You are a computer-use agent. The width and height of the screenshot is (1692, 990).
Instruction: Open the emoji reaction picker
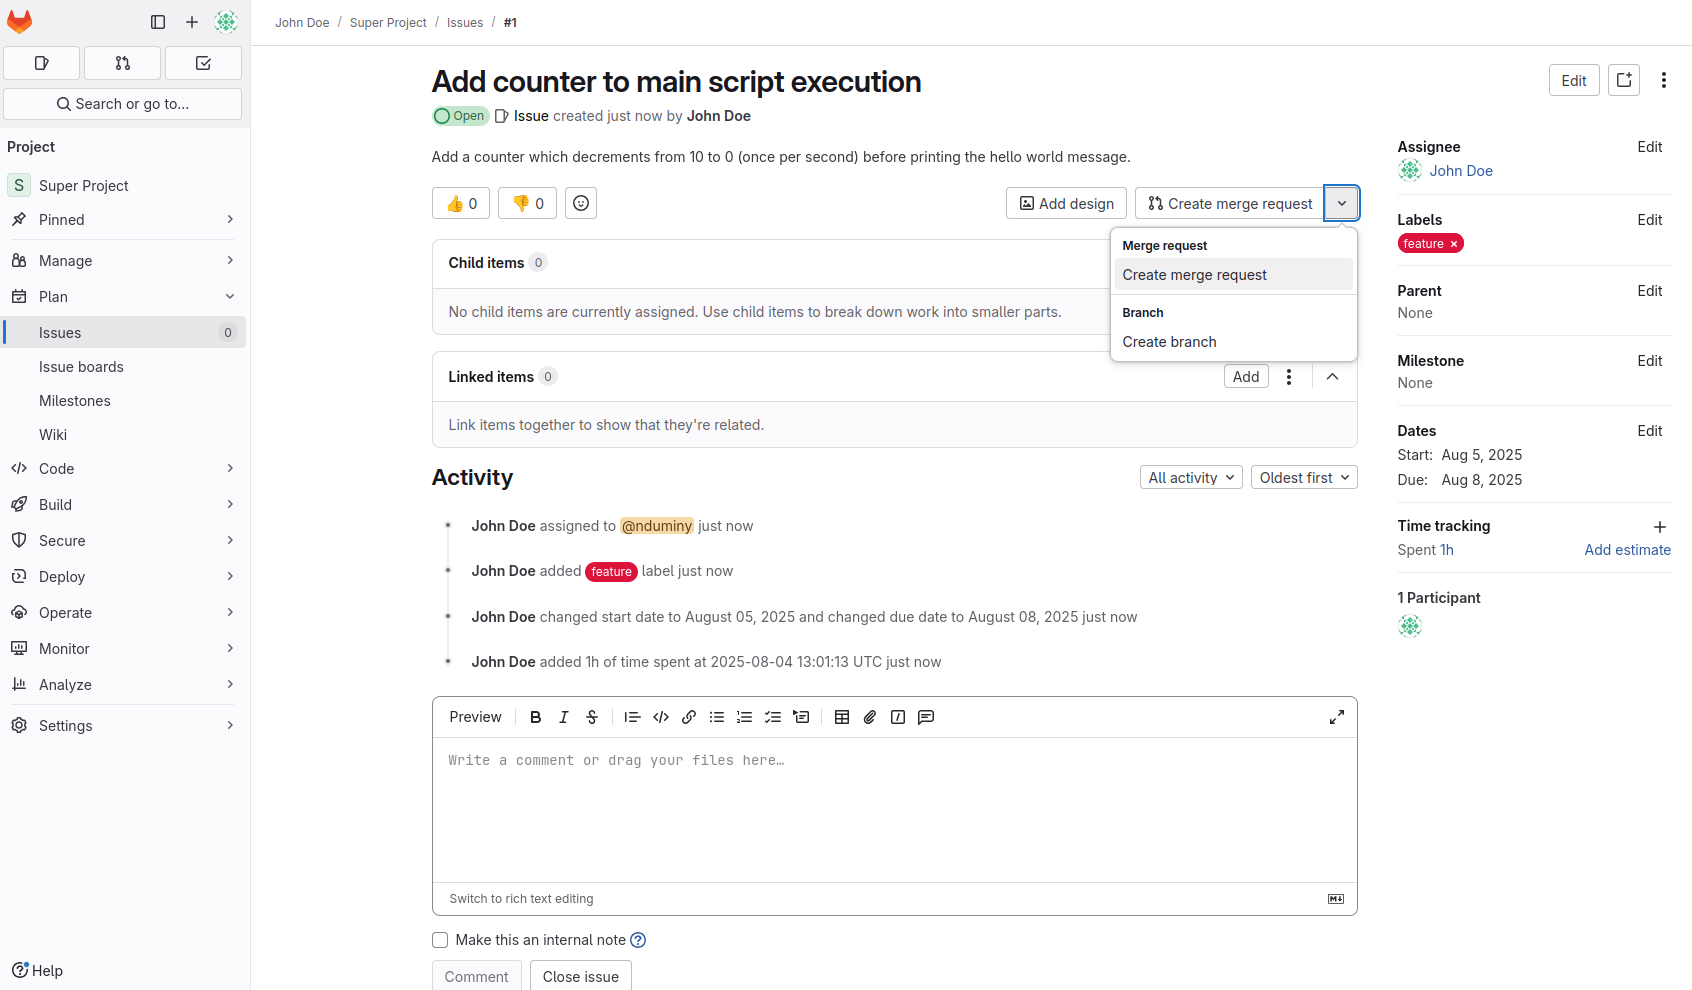pyautogui.click(x=580, y=203)
